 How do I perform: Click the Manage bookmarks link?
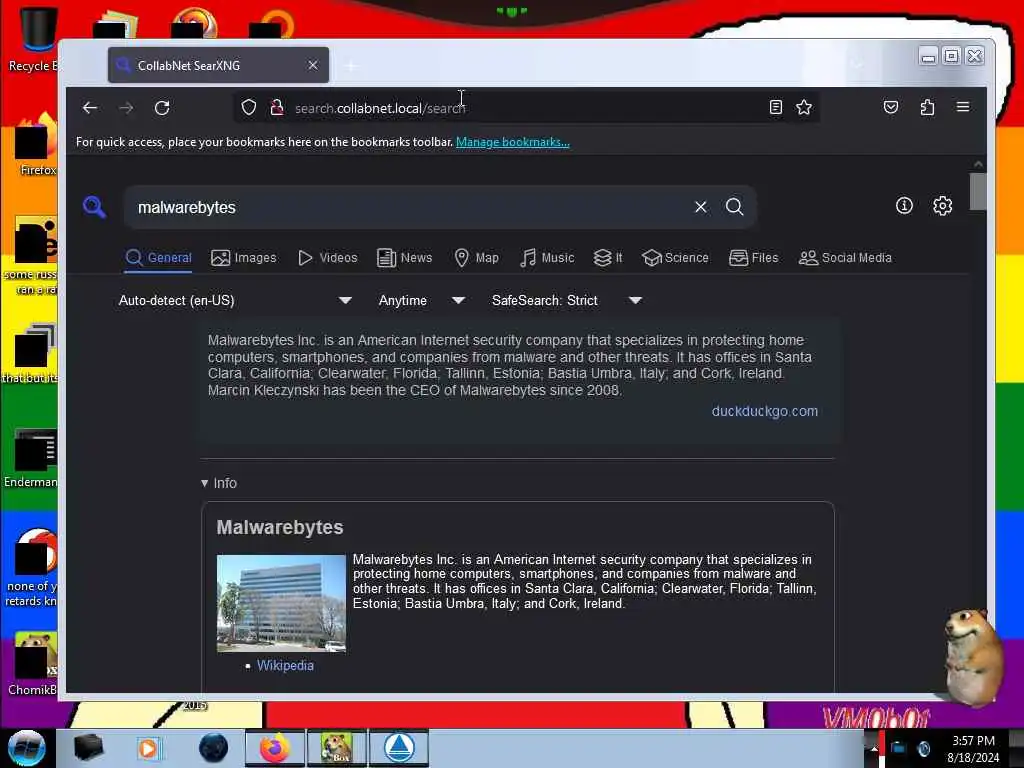pyautogui.click(x=513, y=142)
